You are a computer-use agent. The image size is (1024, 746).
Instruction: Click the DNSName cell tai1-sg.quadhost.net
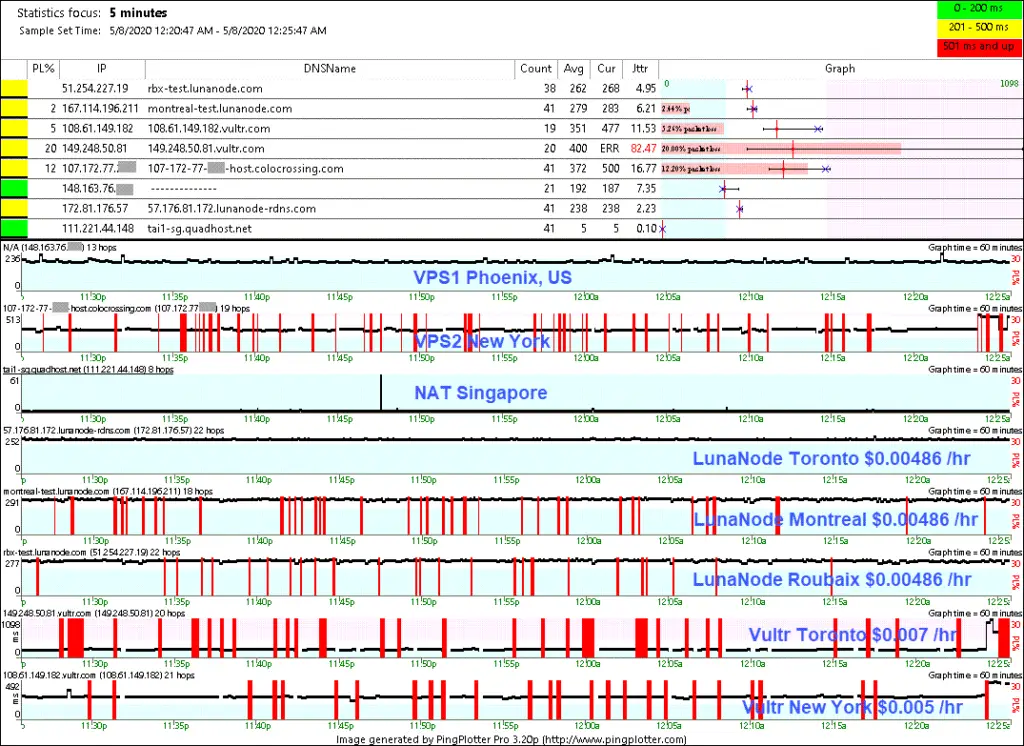(200, 229)
